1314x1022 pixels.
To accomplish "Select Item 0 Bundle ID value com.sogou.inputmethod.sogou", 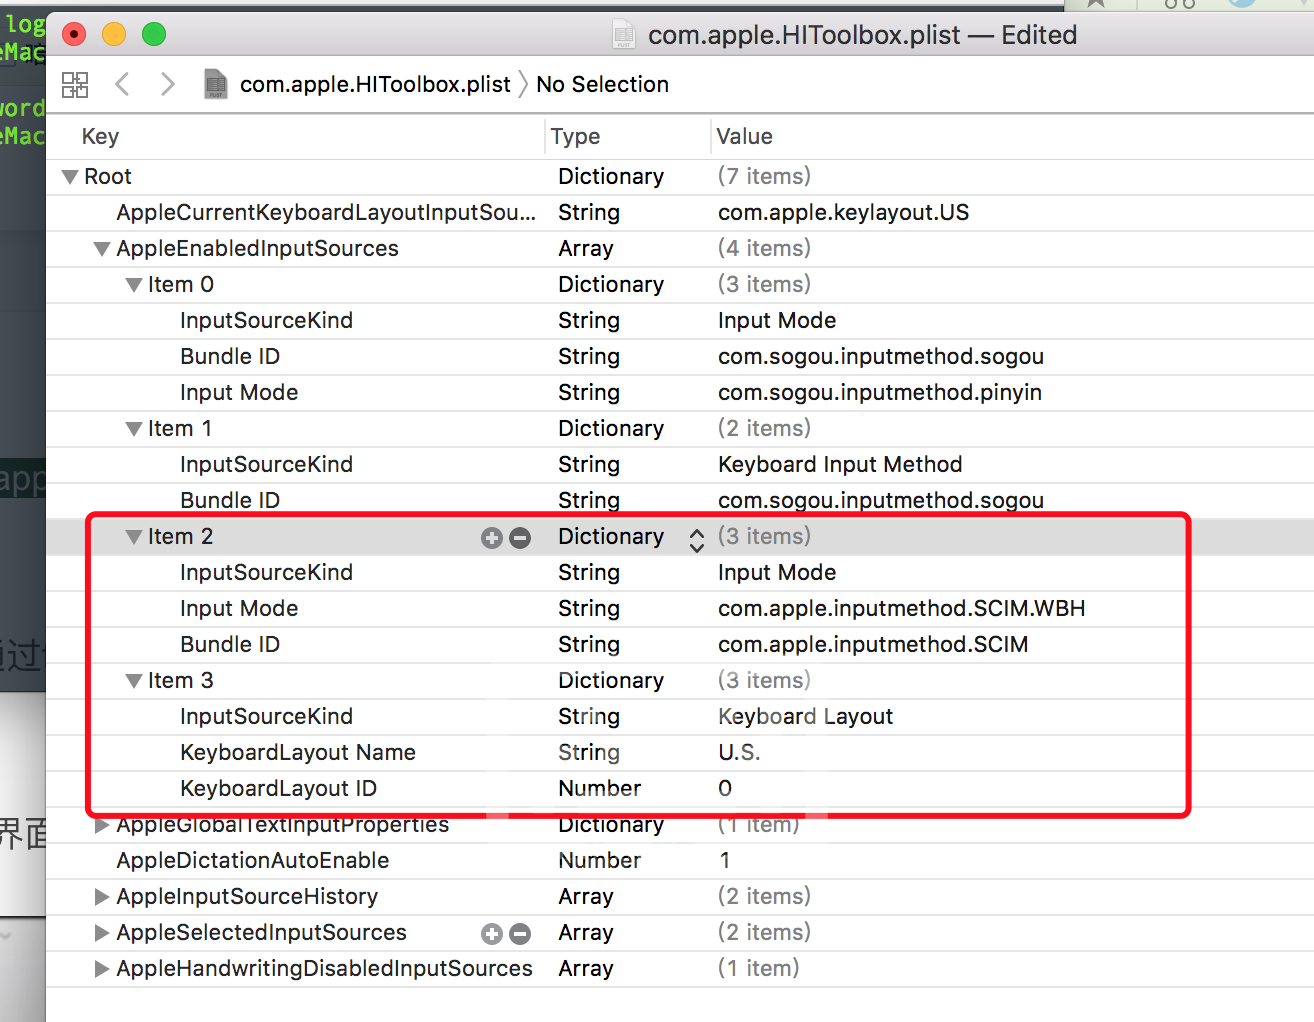I will tap(881, 356).
